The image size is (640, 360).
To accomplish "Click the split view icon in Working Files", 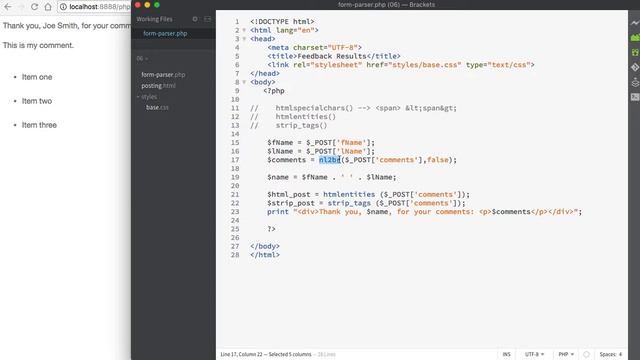I will (x=207, y=19).
